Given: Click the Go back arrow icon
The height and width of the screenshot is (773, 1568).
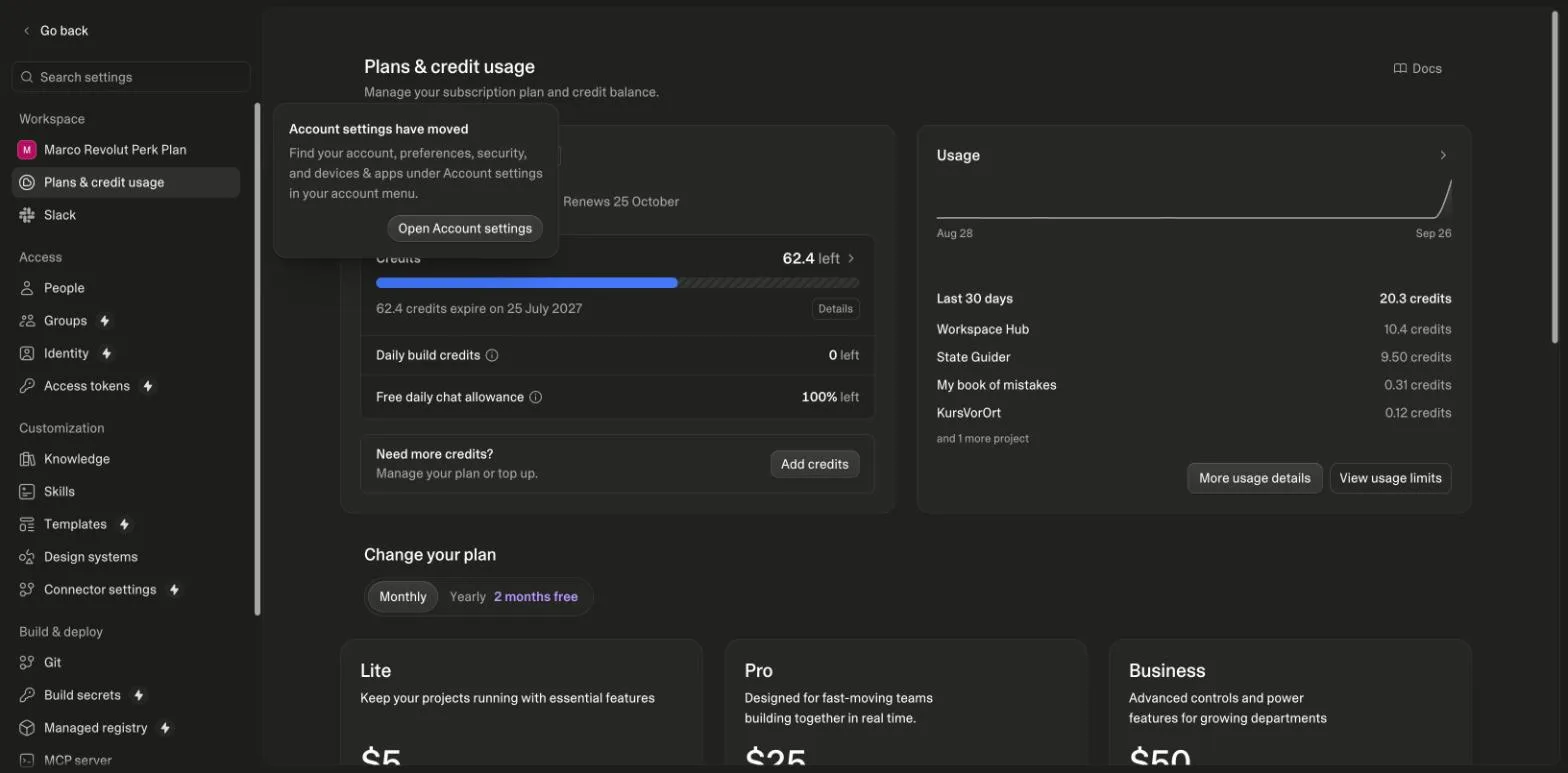Looking at the screenshot, I should coord(26,31).
